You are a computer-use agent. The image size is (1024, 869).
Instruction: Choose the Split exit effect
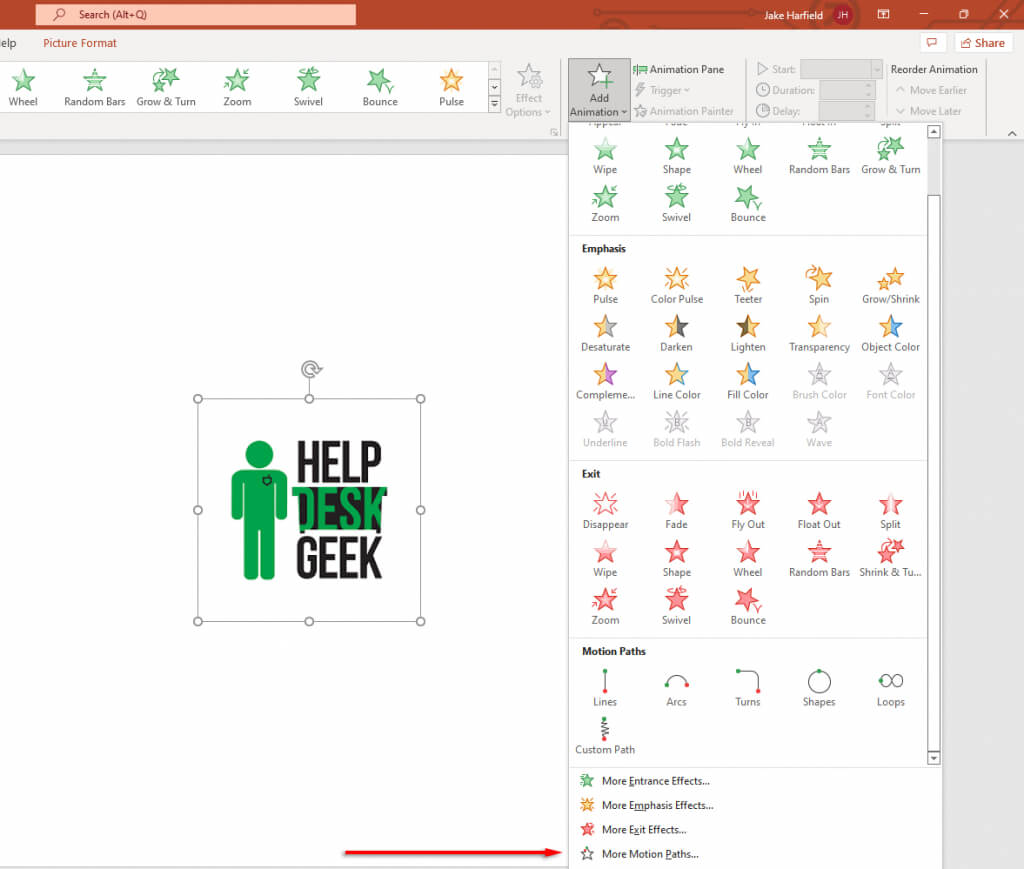[x=891, y=511]
